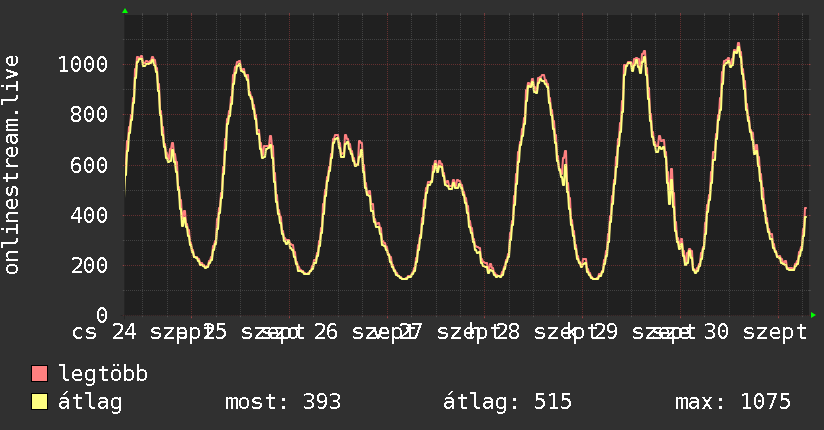
Task: Select the legtöbb legend label
Action: pyautogui.click(x=103, y=373)
